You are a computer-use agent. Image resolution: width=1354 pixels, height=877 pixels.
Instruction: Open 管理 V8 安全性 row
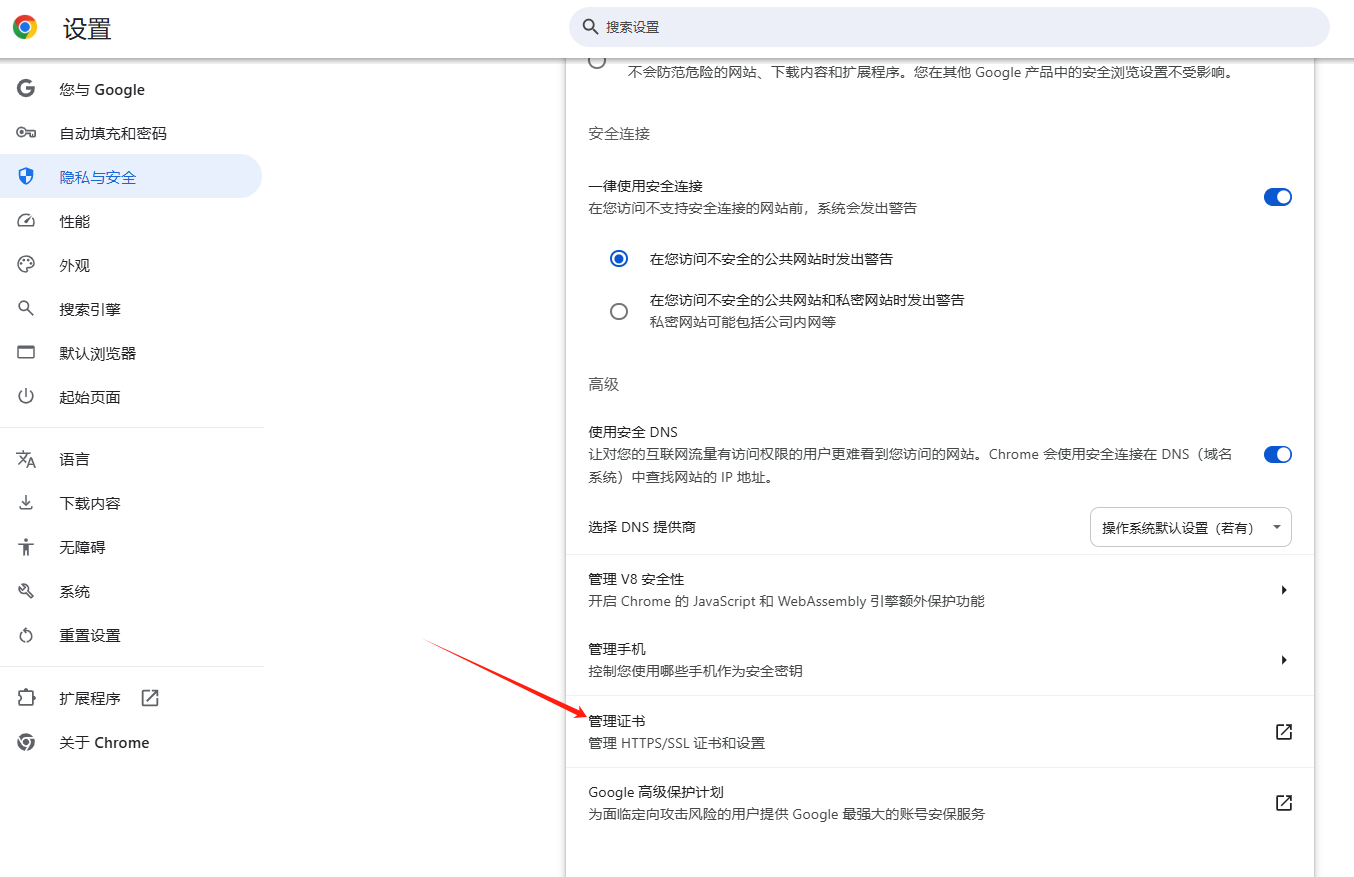point(940,590)
